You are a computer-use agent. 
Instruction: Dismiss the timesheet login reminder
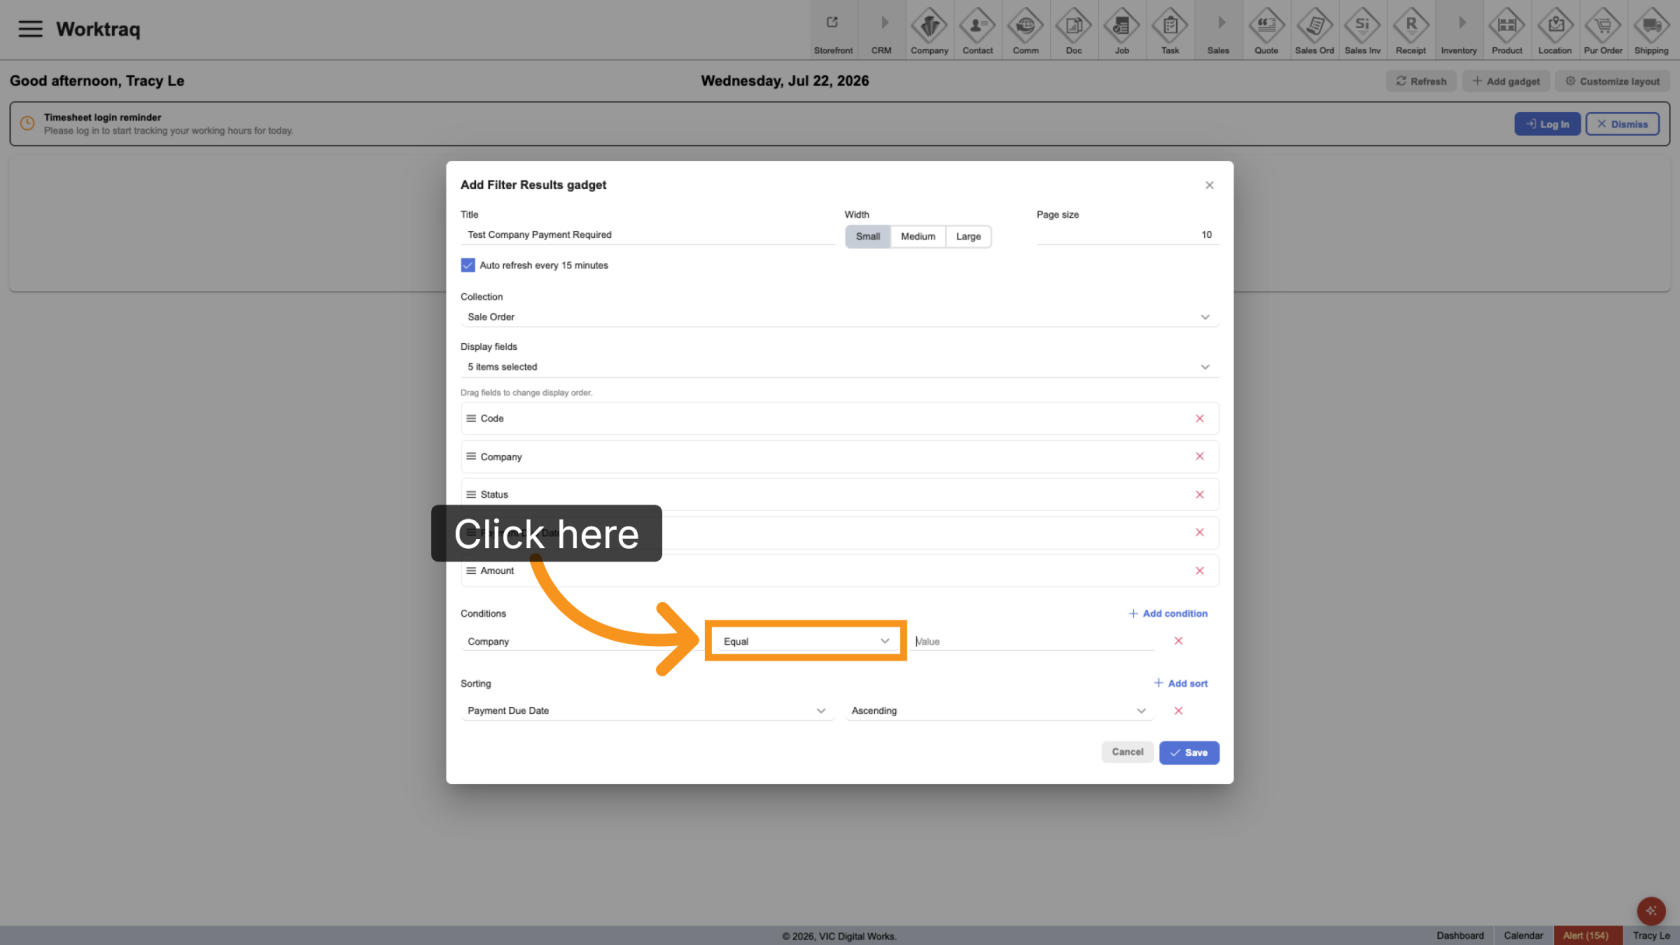tap(1622, 124)
